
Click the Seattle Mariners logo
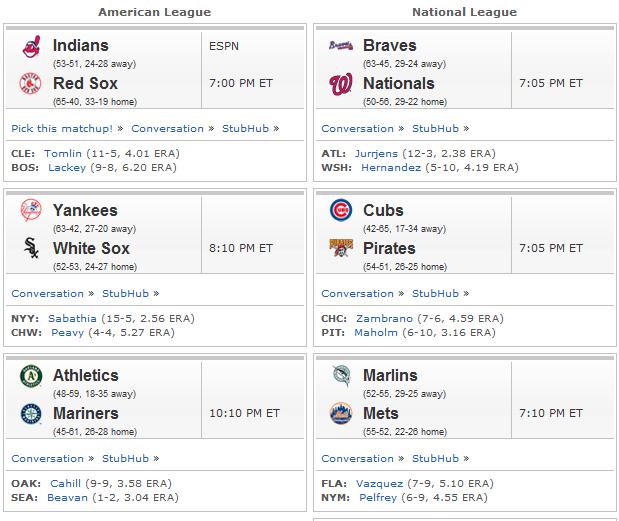(x=31, y=414)
